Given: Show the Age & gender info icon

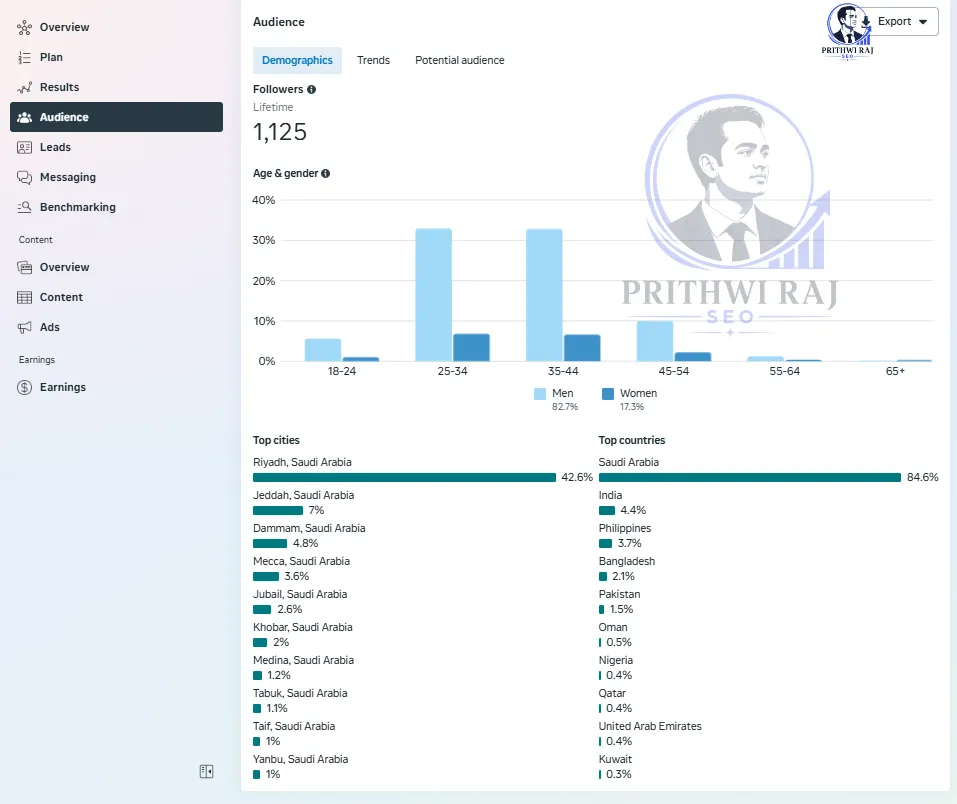Looking at the screenshot, I should [325, 173].
